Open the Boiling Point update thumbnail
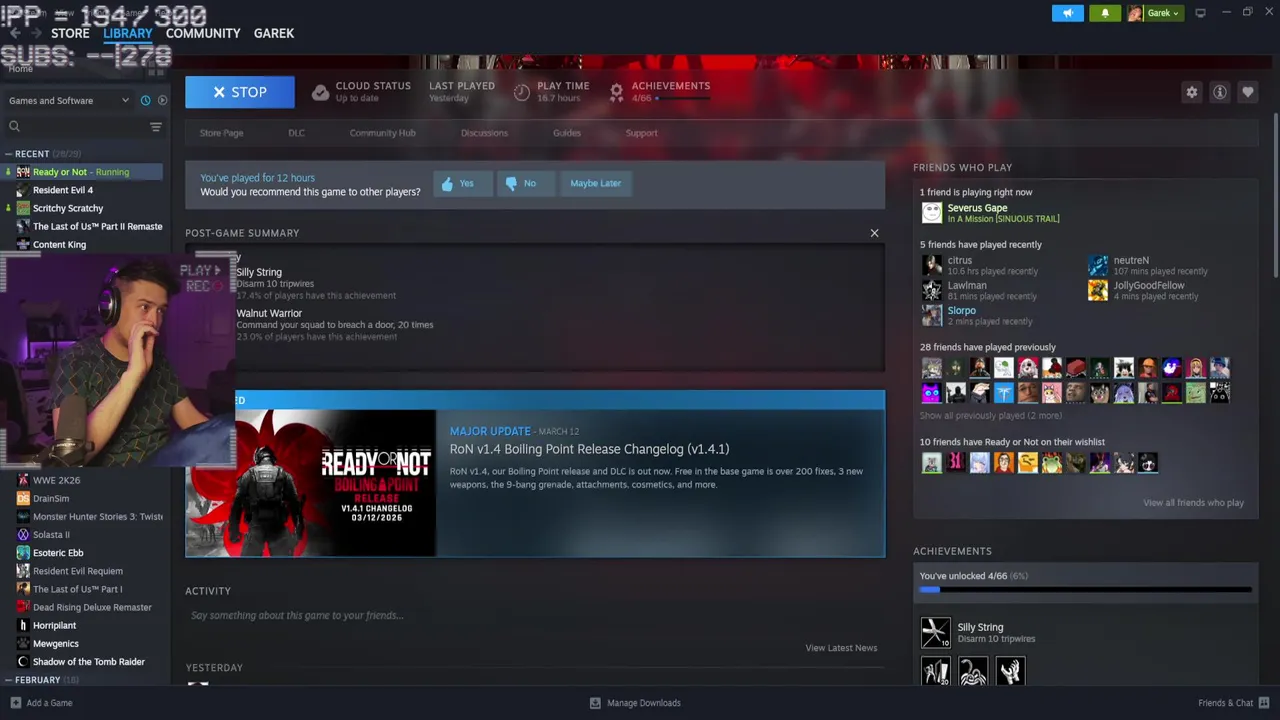 [x=310, y=483]
